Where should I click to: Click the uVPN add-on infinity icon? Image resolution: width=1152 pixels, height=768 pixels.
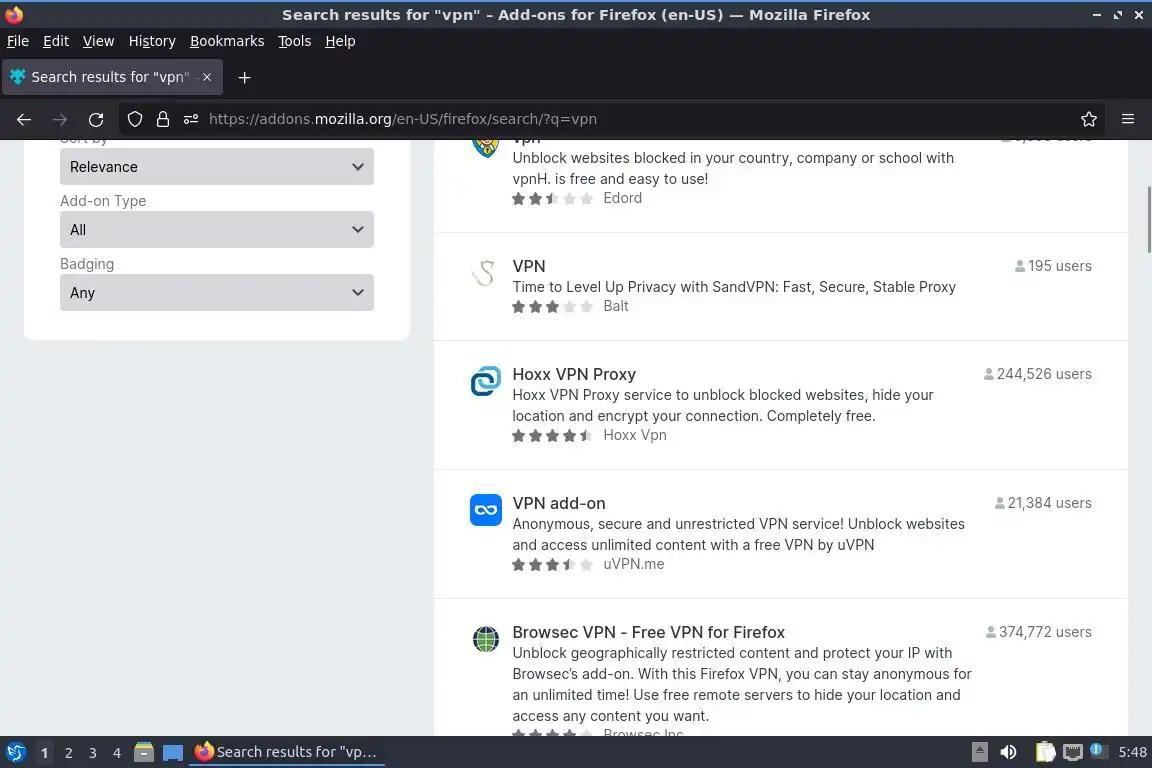tap(486, 510)
